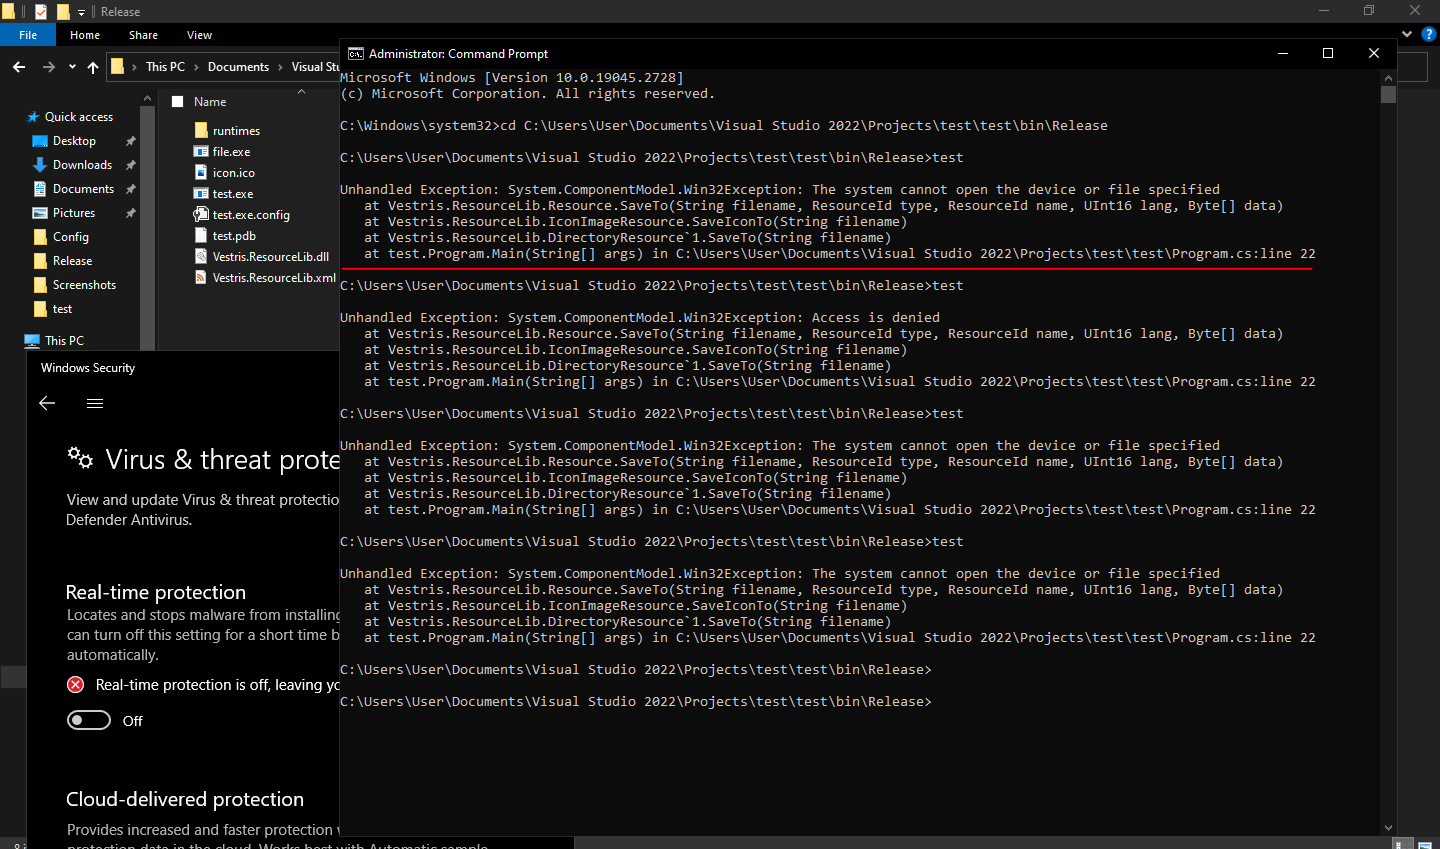Select the icon.ico file
This screenshot has width=1440, height=849.
[x=233, y=172]
